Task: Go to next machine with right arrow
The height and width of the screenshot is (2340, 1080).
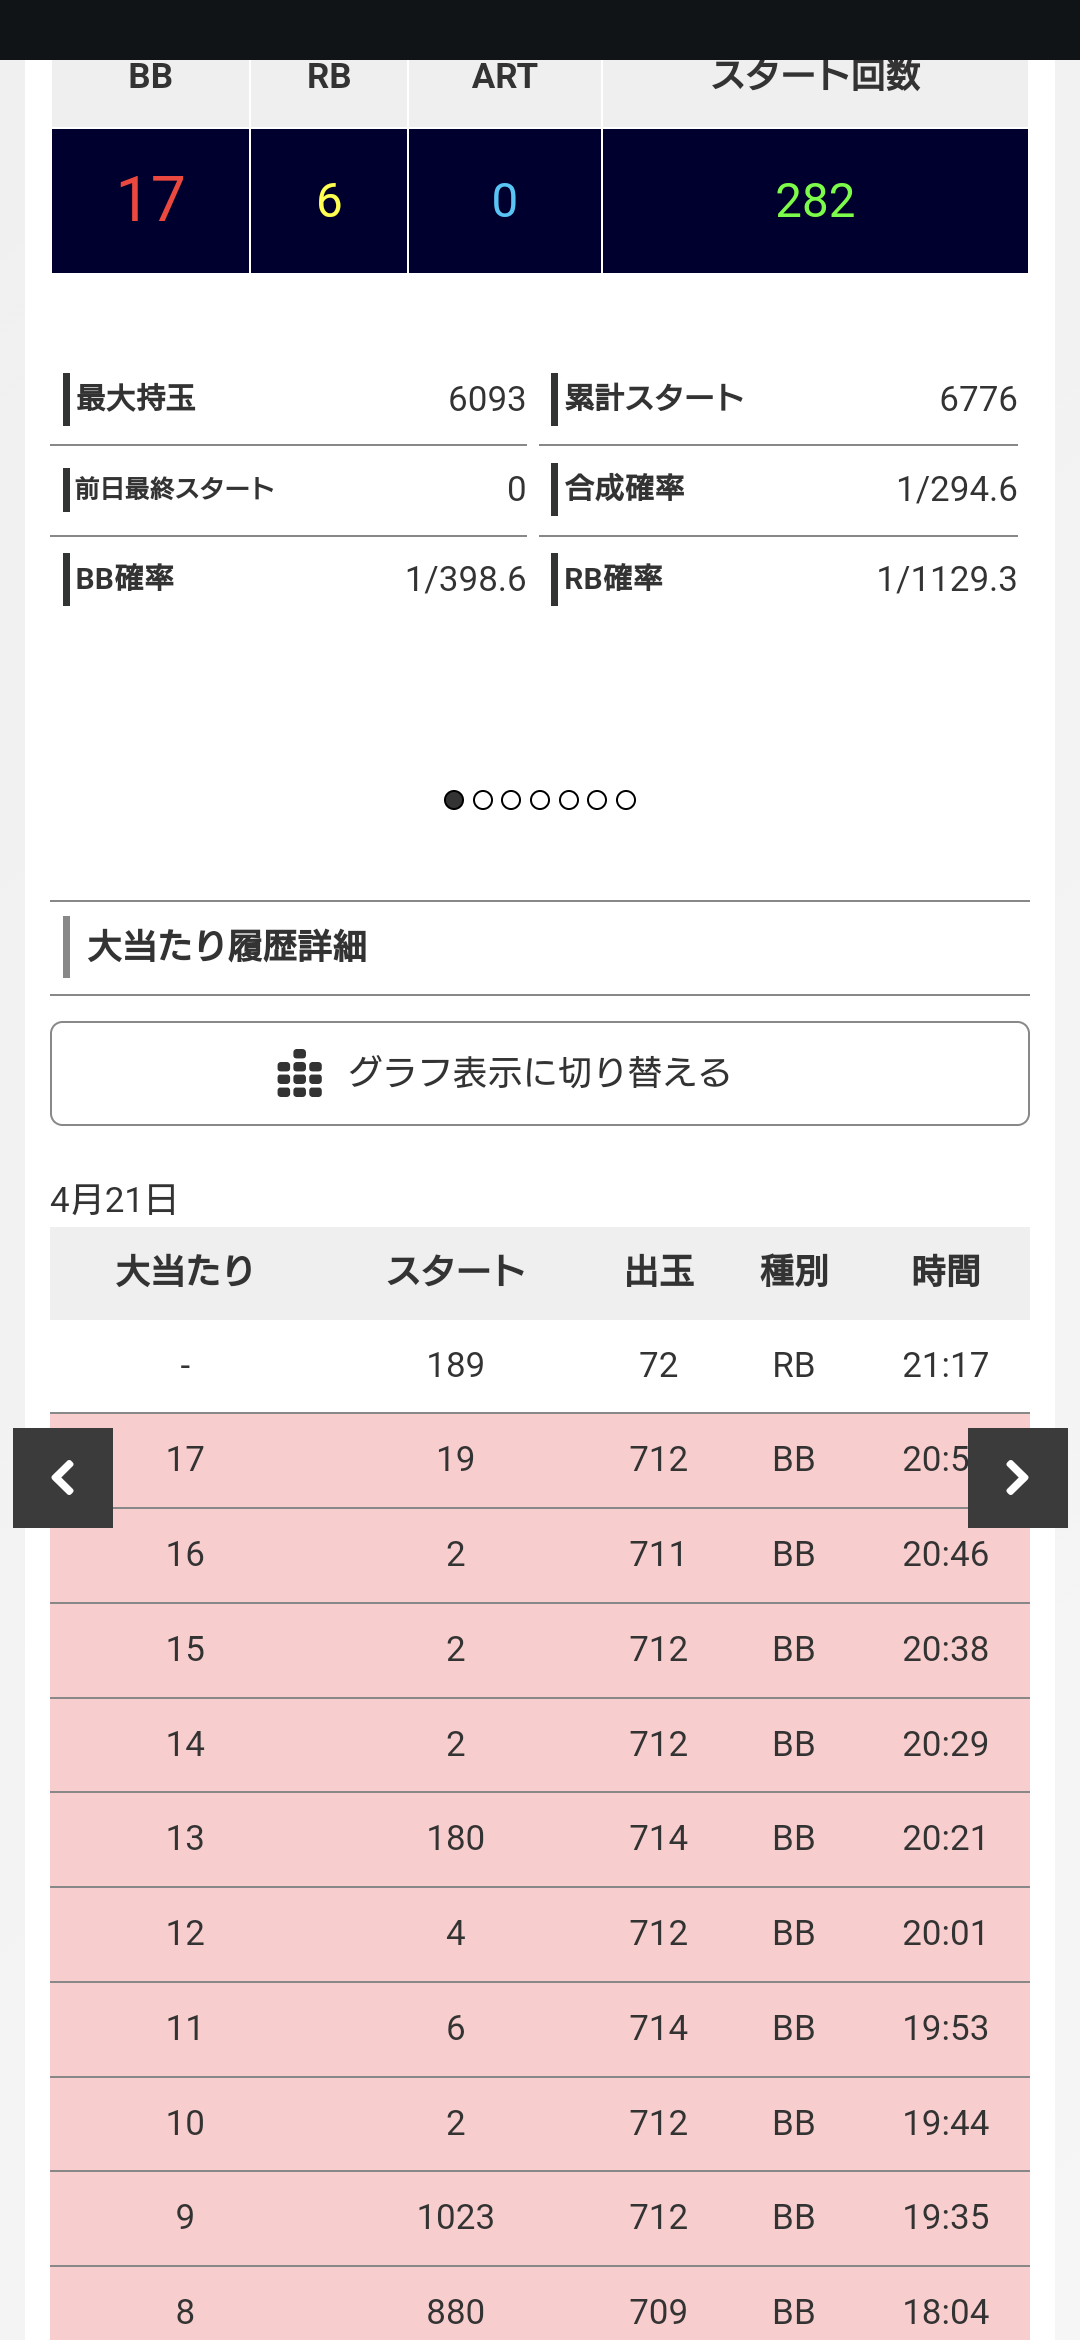Action: 1017,1477
